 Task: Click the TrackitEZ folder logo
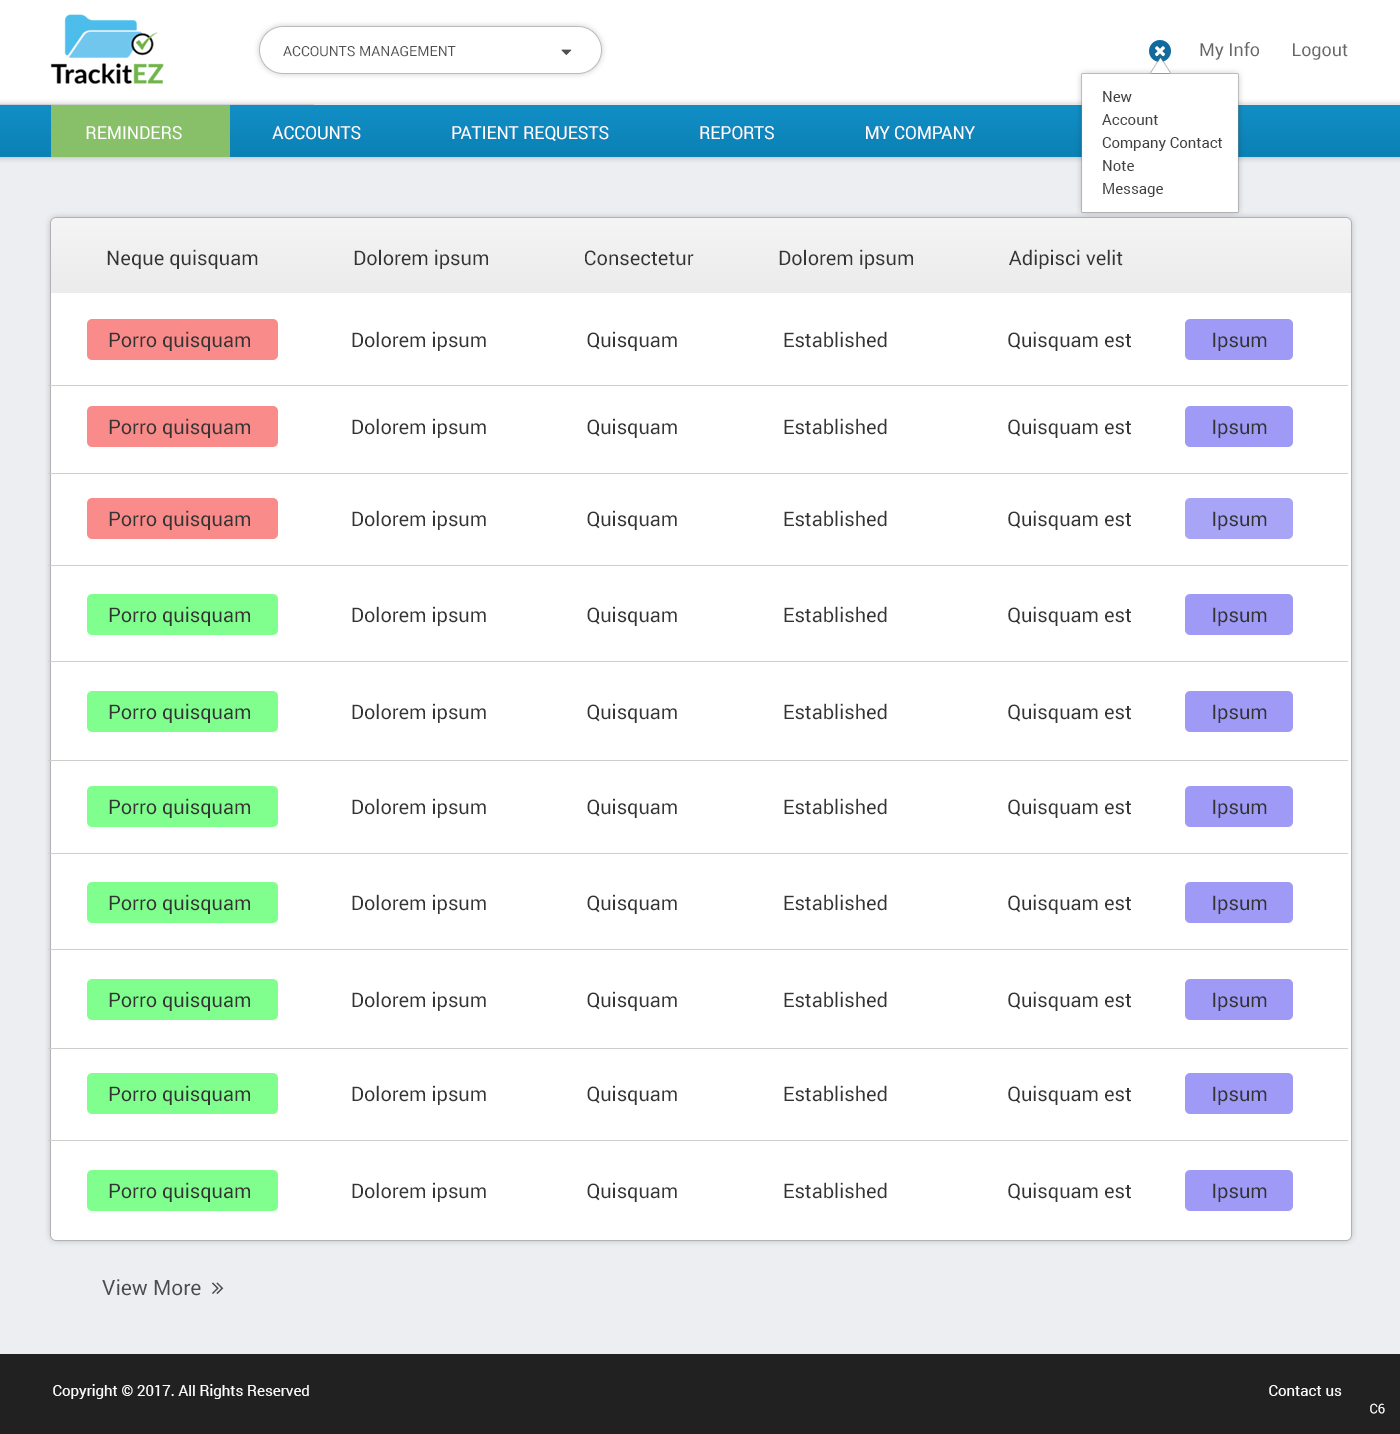(107, 50)
